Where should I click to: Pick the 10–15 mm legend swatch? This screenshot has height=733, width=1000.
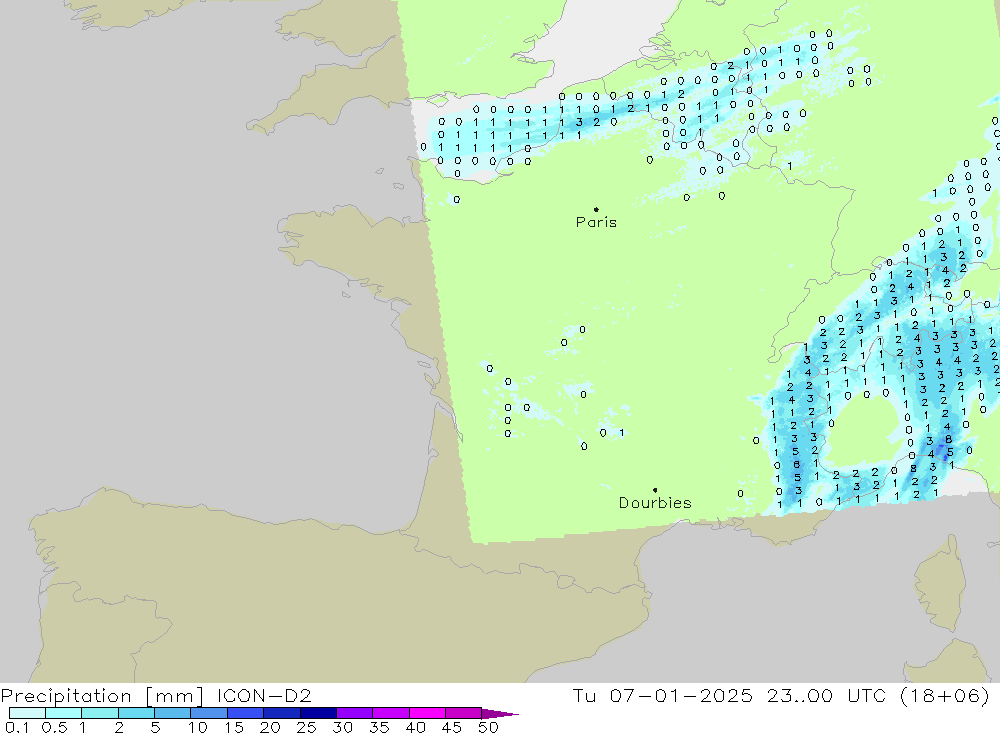click(209, 713)
